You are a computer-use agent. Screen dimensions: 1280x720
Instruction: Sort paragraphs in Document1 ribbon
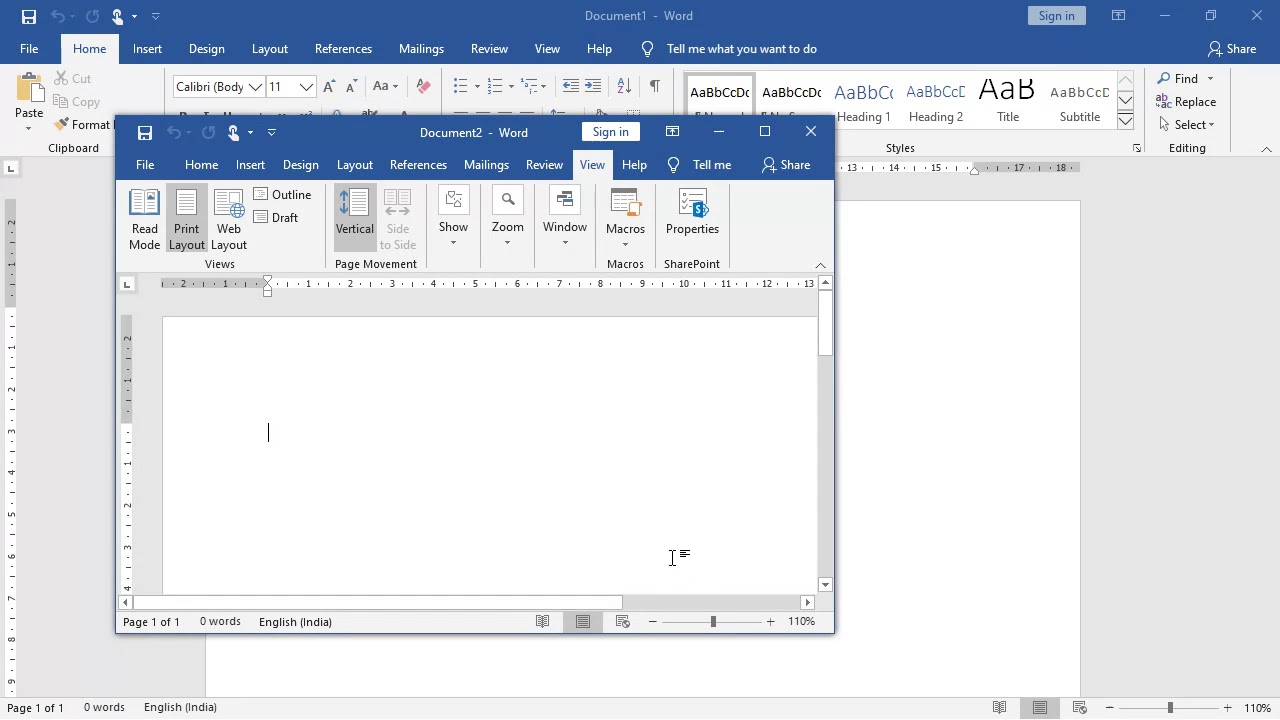click(x=624, y=87)
